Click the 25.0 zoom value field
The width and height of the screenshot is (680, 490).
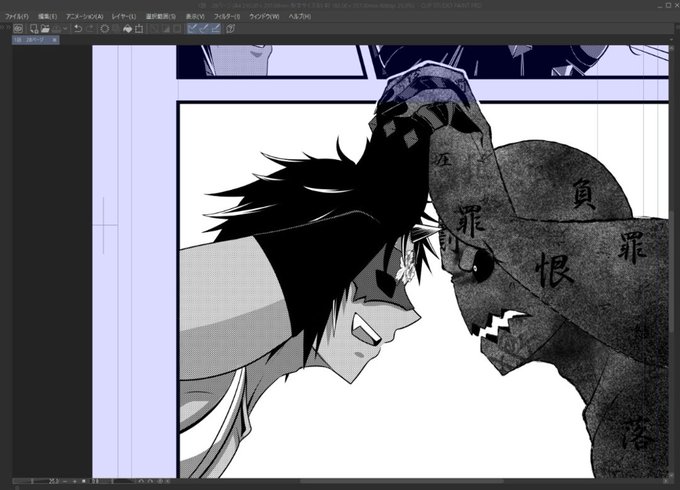53,481
